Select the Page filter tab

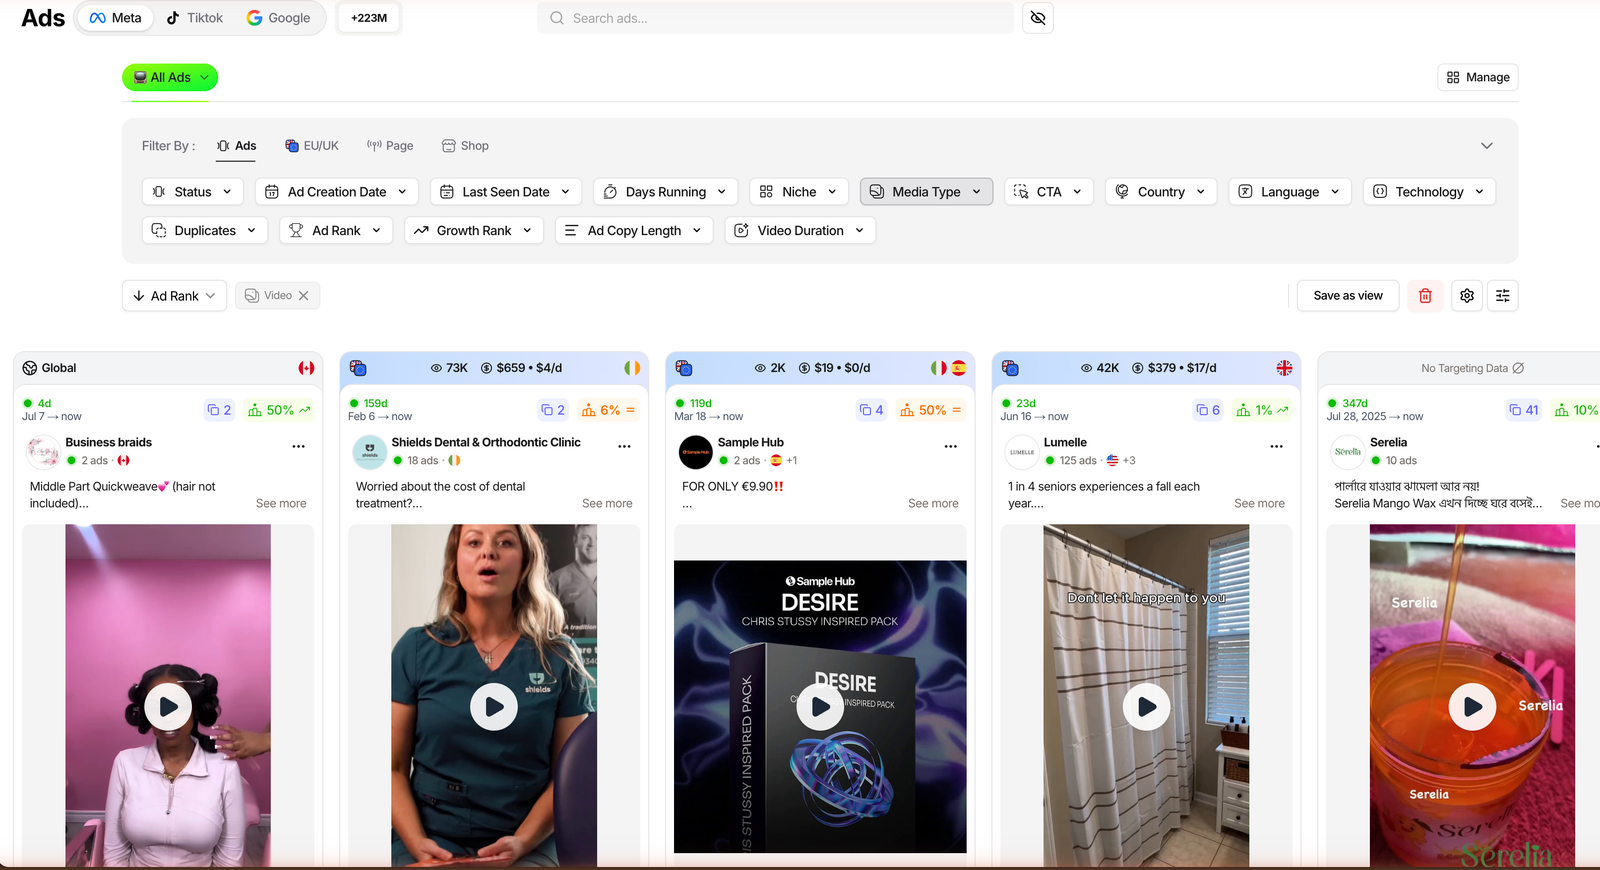pyautogui.click(x=390, y=146)
